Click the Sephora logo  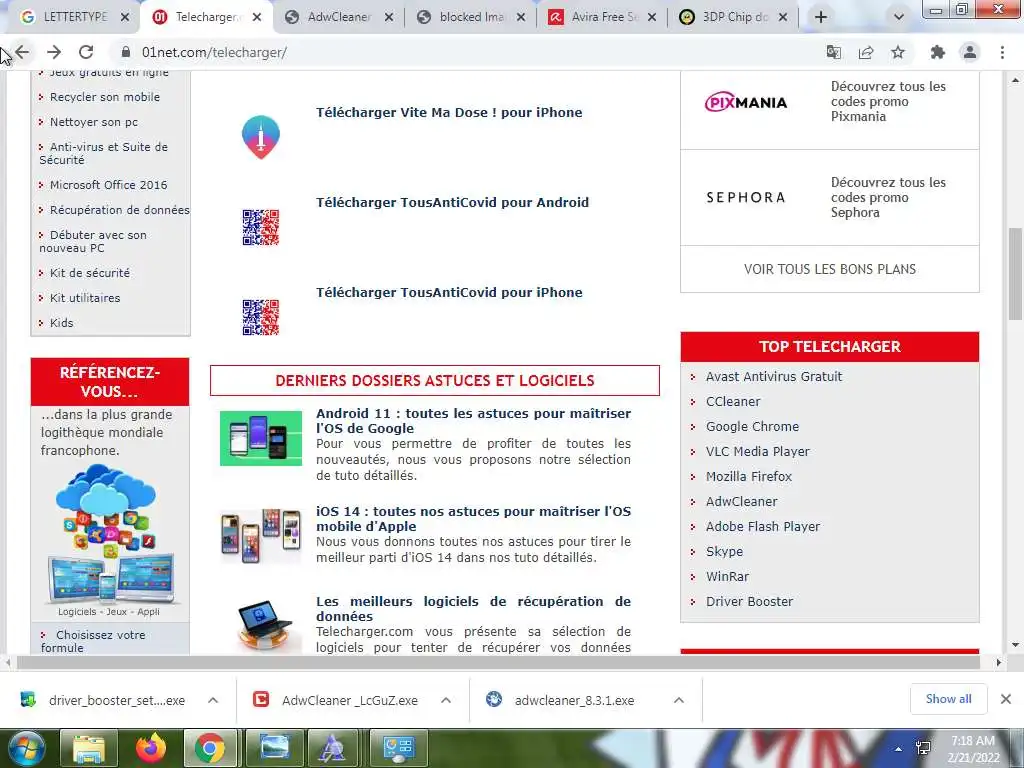click(746, 197)
